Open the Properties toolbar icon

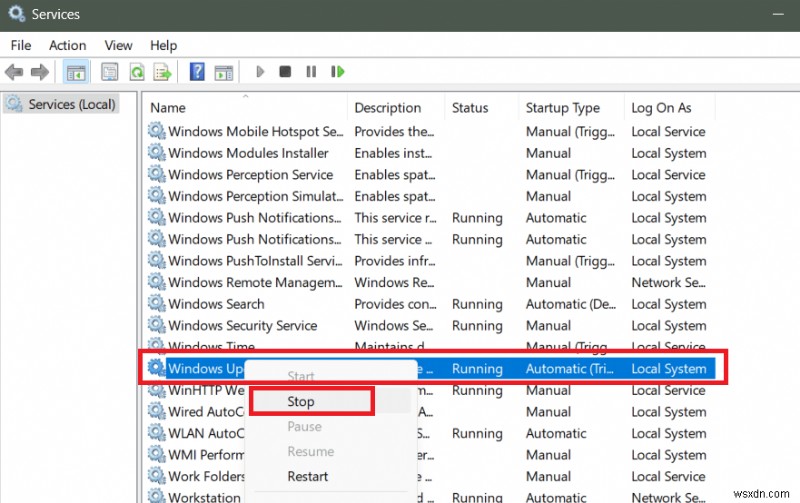point(110,72)
